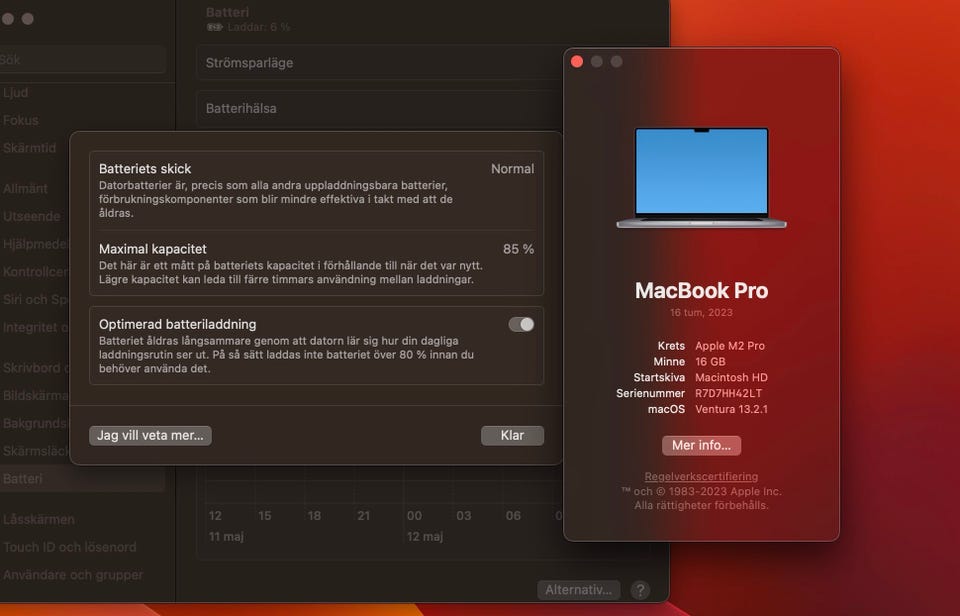The image size is (960, 616).
Task: Click the MacBook Pro title text
Action: [701, 290]
